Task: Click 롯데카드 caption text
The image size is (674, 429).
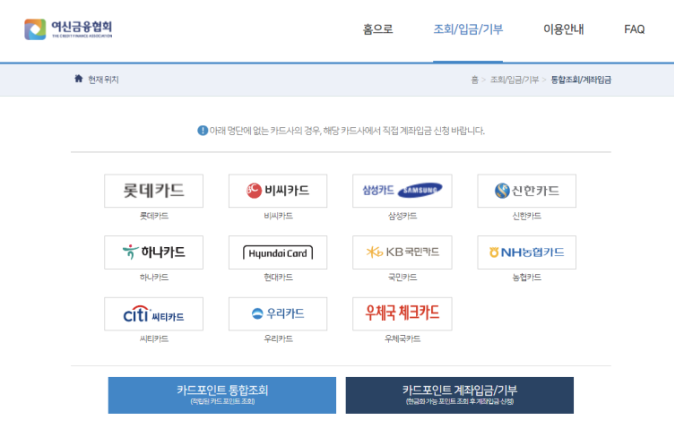Action: click(154, 216)
